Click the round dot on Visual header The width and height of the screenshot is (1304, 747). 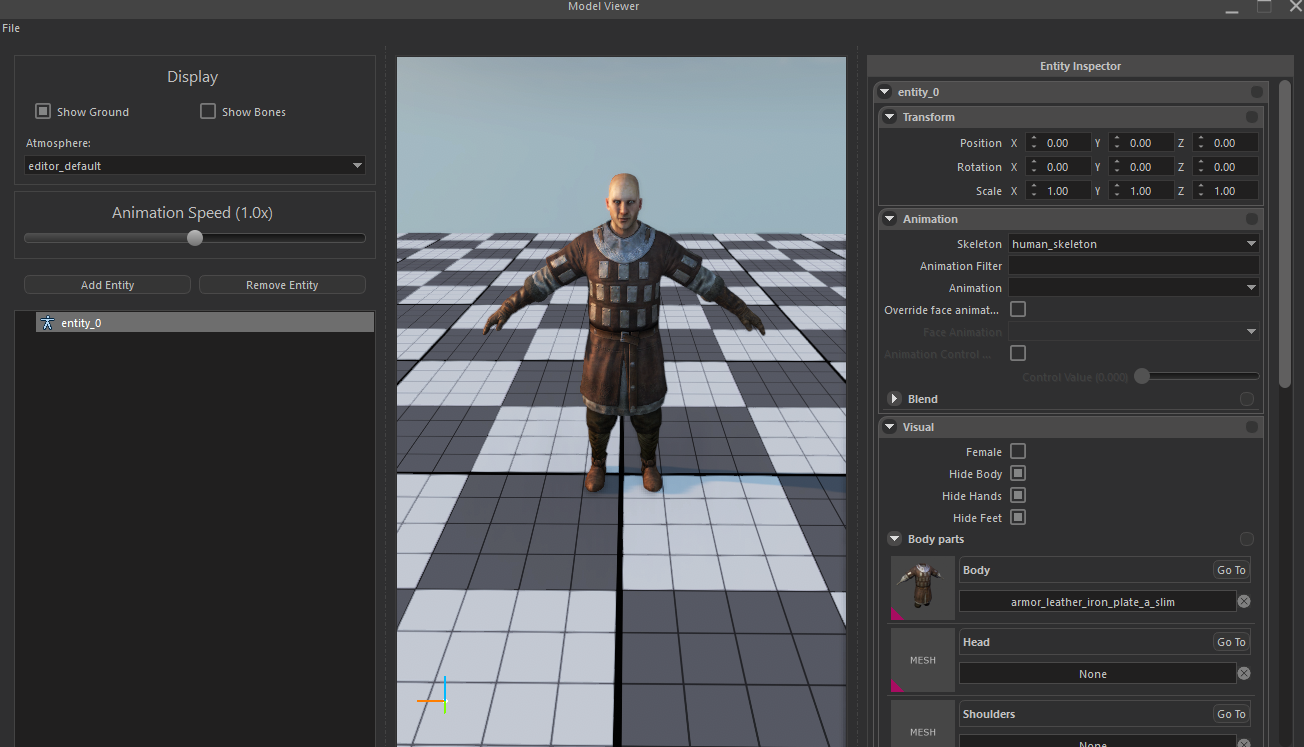pyautogui.click(x=1252, y=427)
